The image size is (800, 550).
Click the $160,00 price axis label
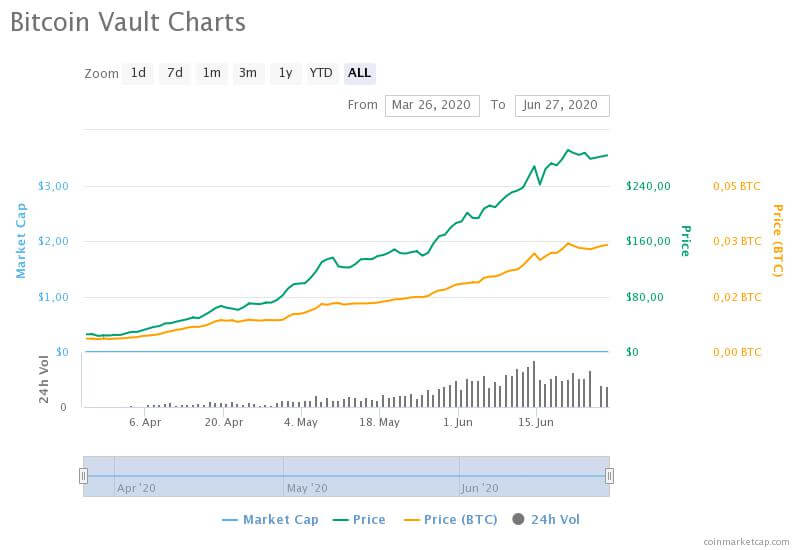point(648,241)
